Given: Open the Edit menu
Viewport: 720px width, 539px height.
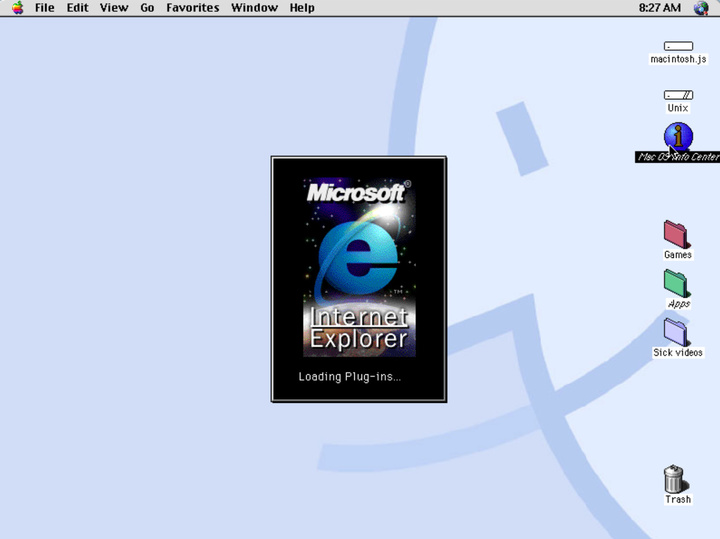Looking at the screenshot, I should point(77,8).
